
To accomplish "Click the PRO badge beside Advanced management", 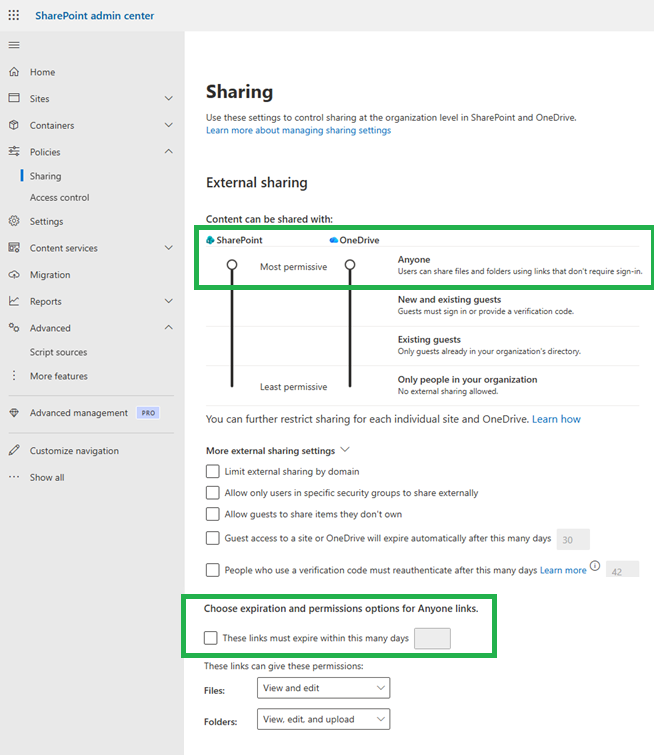I will click(x=148, y=413).
